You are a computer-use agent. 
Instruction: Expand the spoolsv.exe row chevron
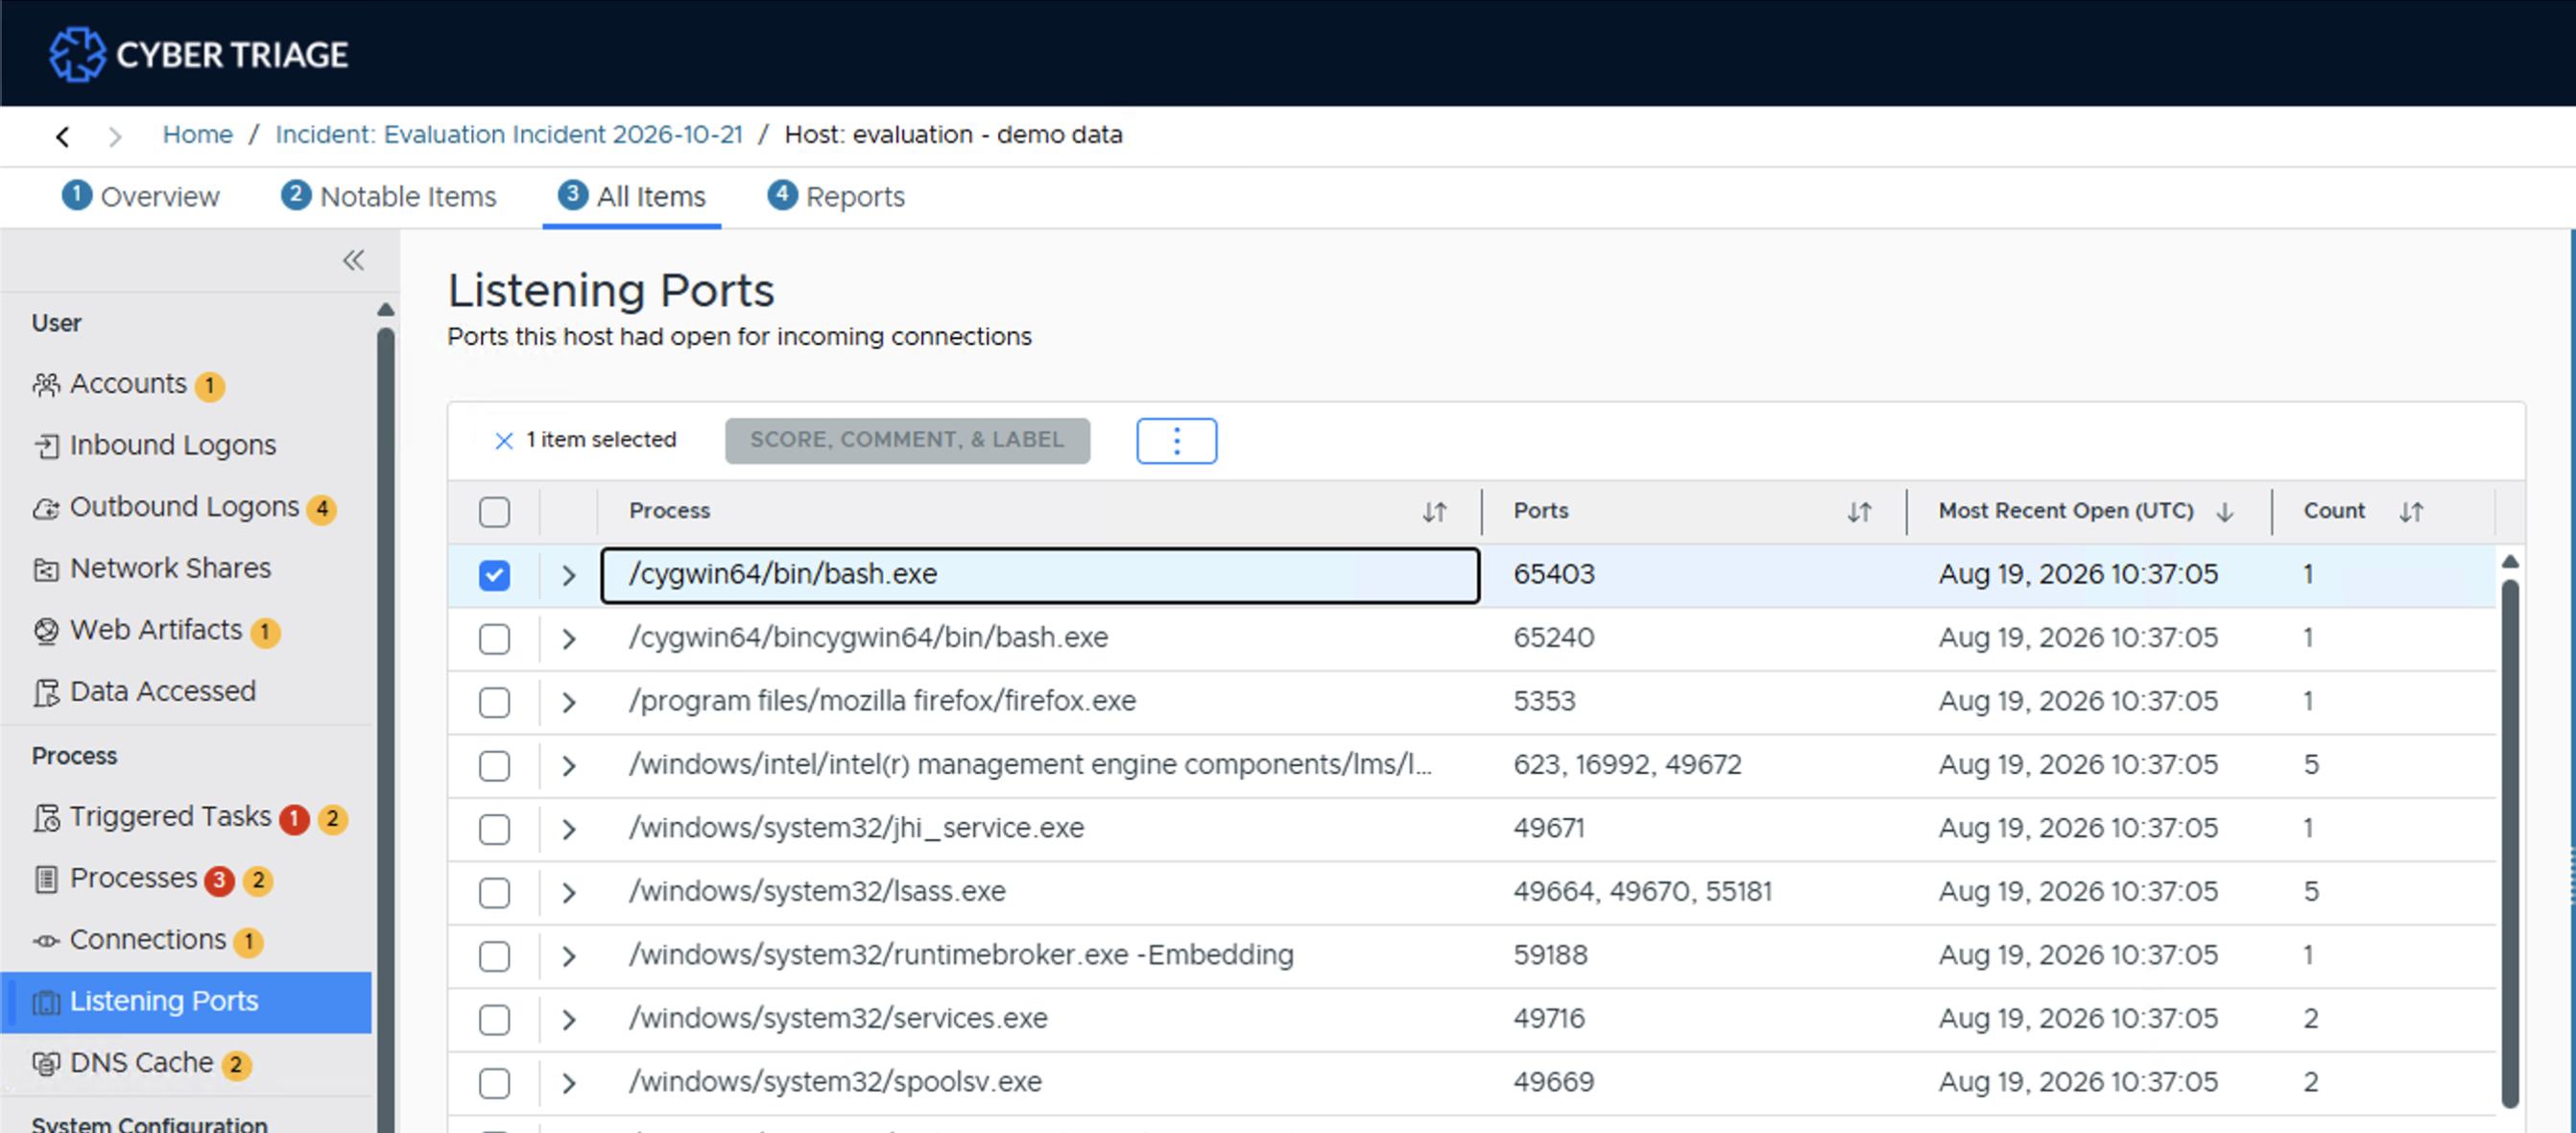point(568,1082)
